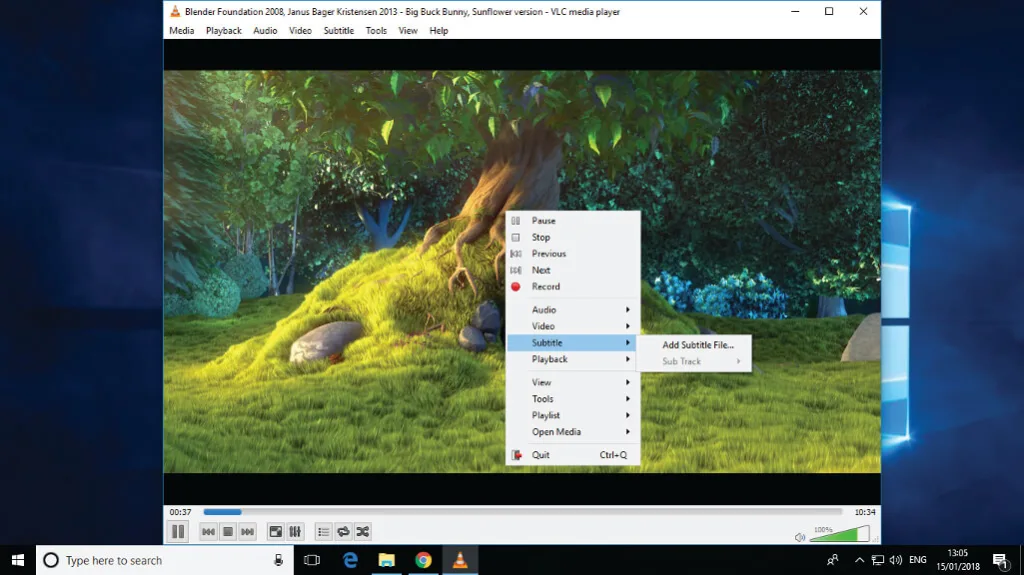Expand View submenu in context menu

tap(573, 382)
